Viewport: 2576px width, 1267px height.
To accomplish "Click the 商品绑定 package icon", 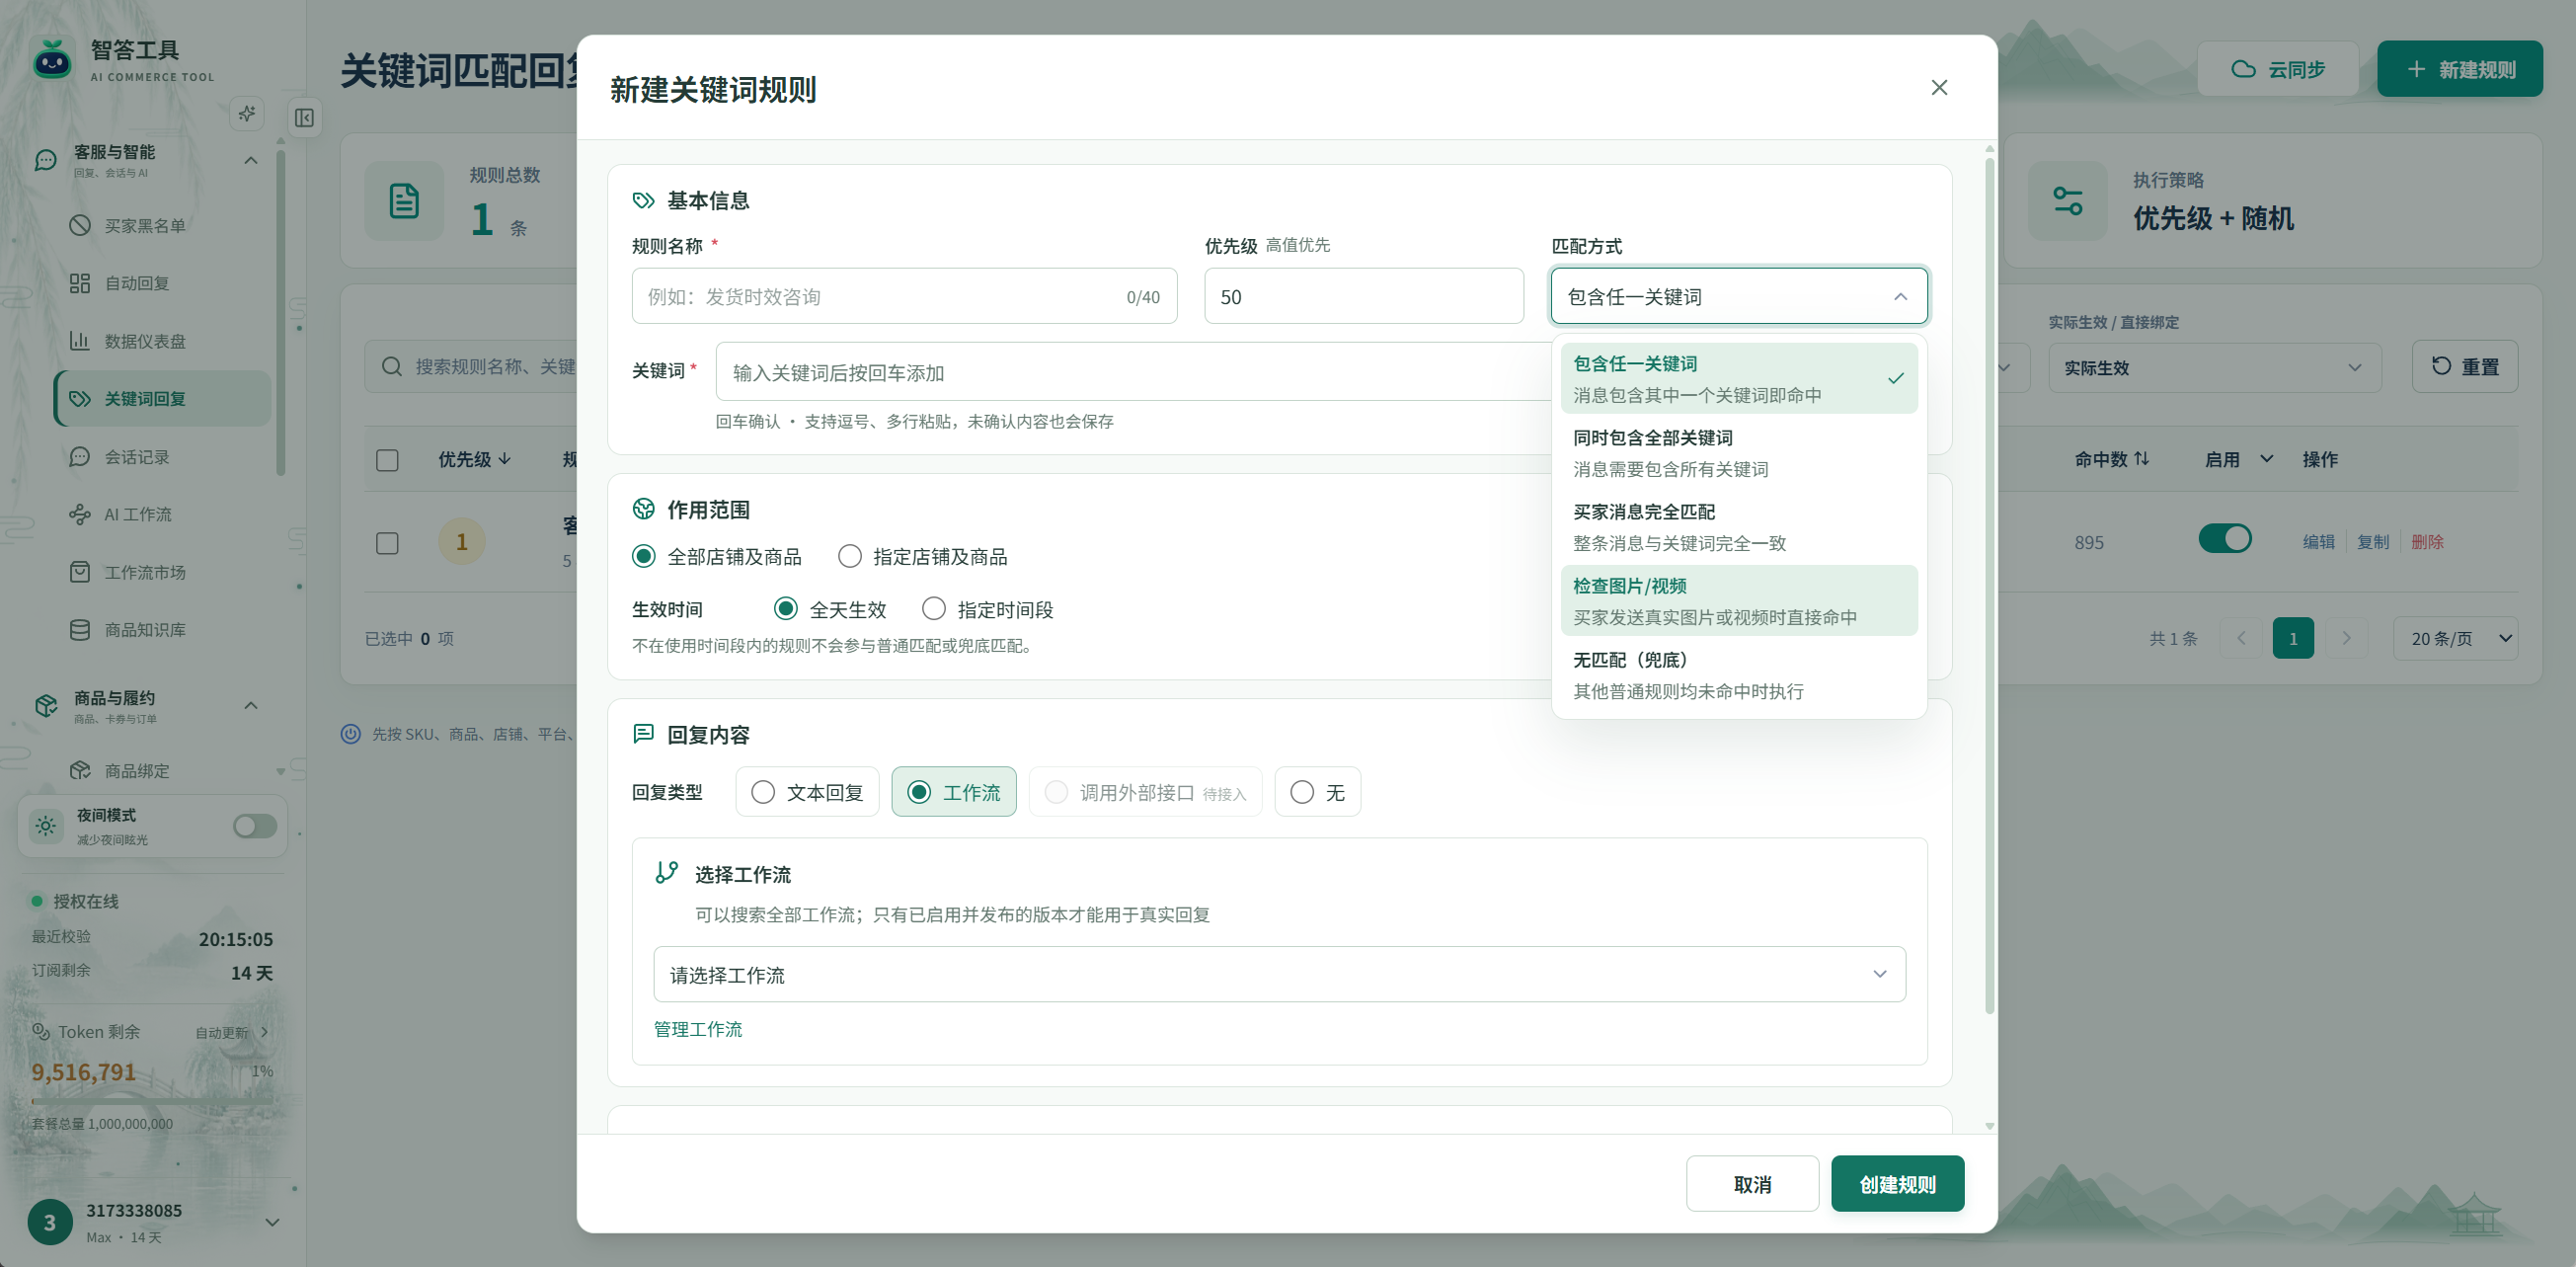I will 80,771.
